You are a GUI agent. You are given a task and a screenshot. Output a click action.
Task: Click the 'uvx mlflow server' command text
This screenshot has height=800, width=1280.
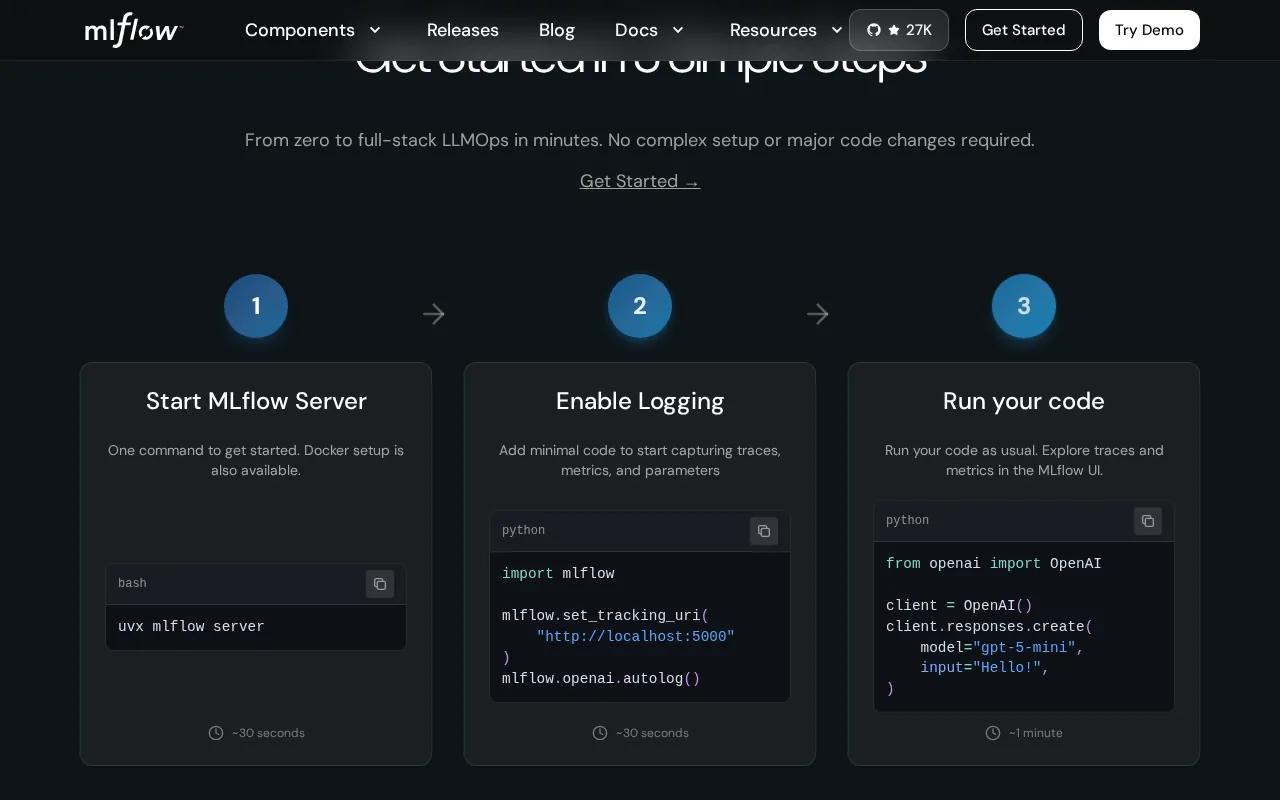point(191,627)
